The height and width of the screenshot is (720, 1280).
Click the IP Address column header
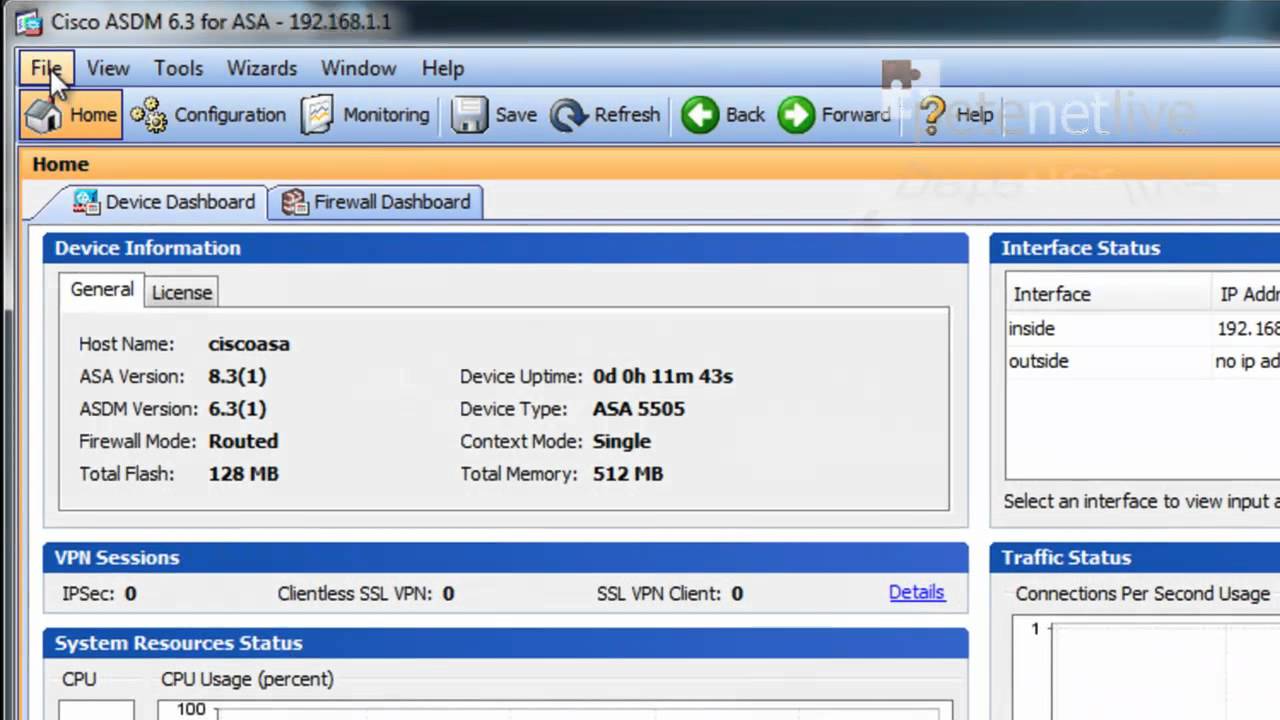coord(1246,294)
